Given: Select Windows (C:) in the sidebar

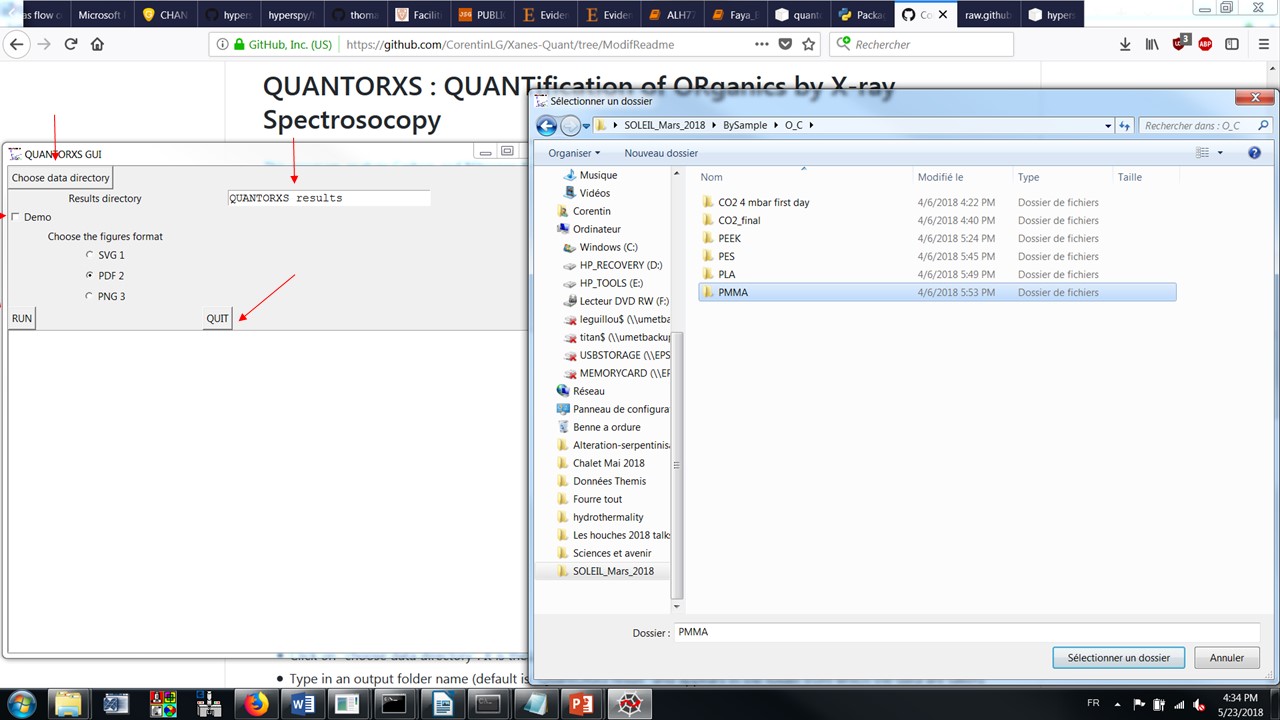Looking at the screenshot, I should pyautogui.click(x=608, y=247).
